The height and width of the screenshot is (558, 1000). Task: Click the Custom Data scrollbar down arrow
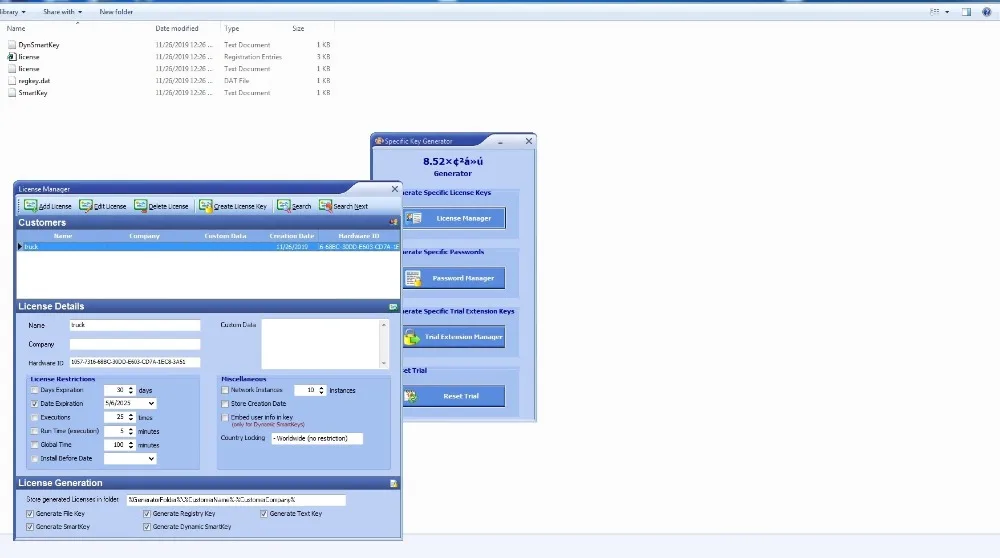point(384,363)
